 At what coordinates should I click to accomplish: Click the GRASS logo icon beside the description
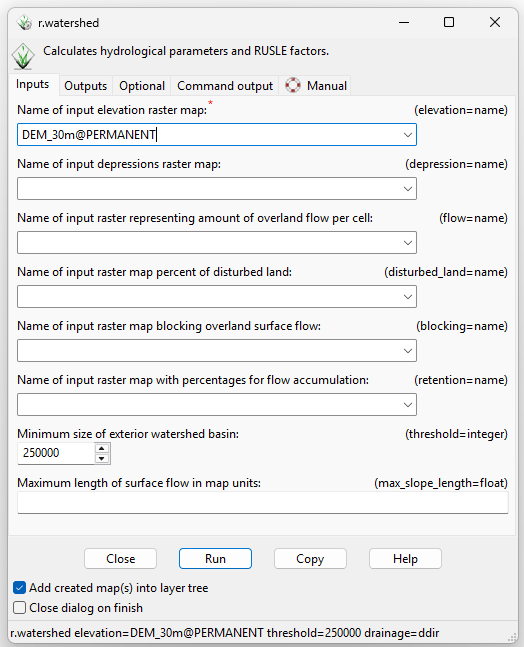(23, 56)
